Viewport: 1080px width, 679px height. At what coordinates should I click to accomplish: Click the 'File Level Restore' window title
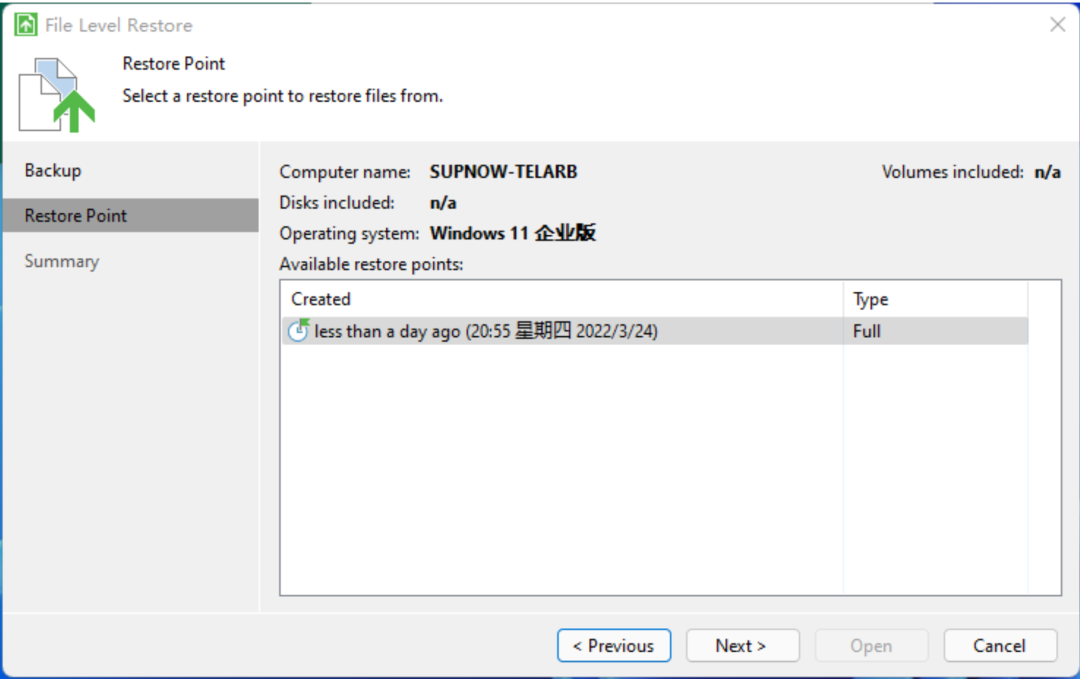[x=118, y=25]
